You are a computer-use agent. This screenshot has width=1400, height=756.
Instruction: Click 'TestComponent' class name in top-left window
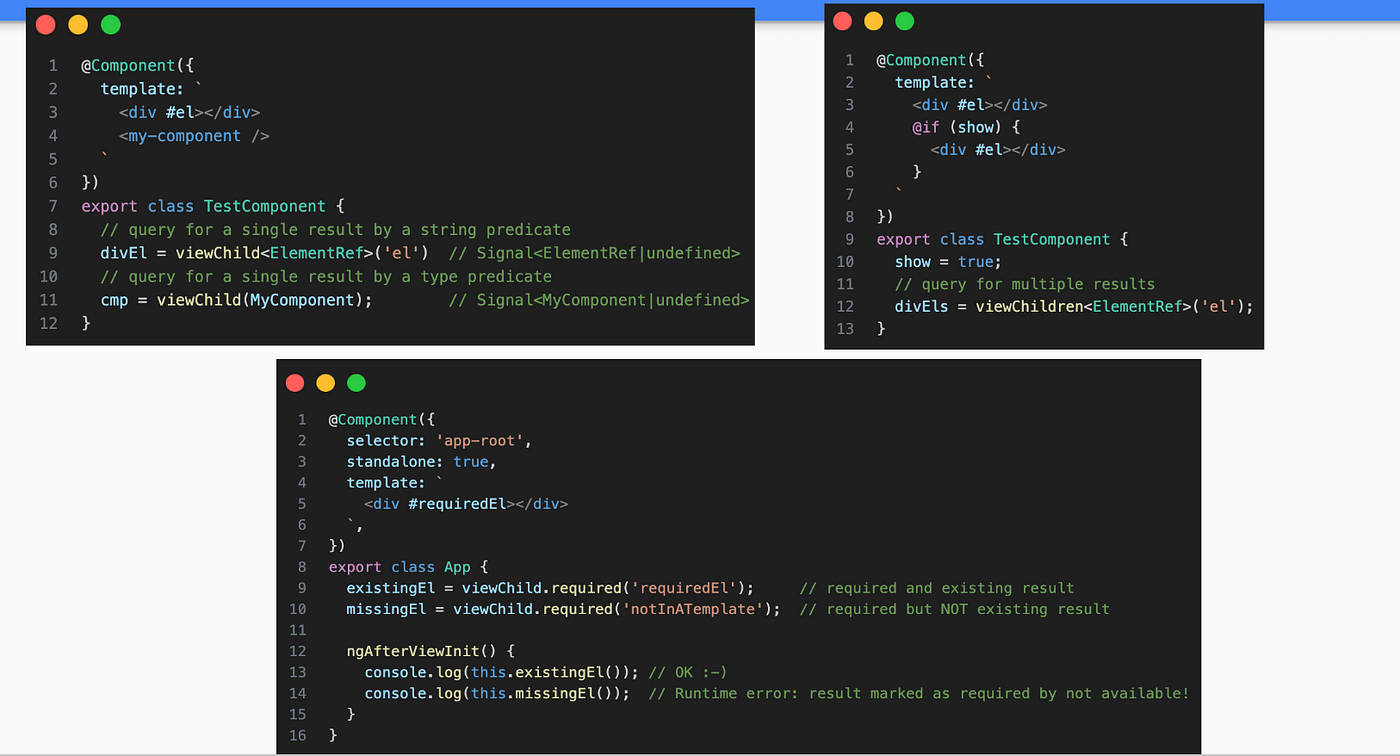pyautogui.click(x=265, y=206)
